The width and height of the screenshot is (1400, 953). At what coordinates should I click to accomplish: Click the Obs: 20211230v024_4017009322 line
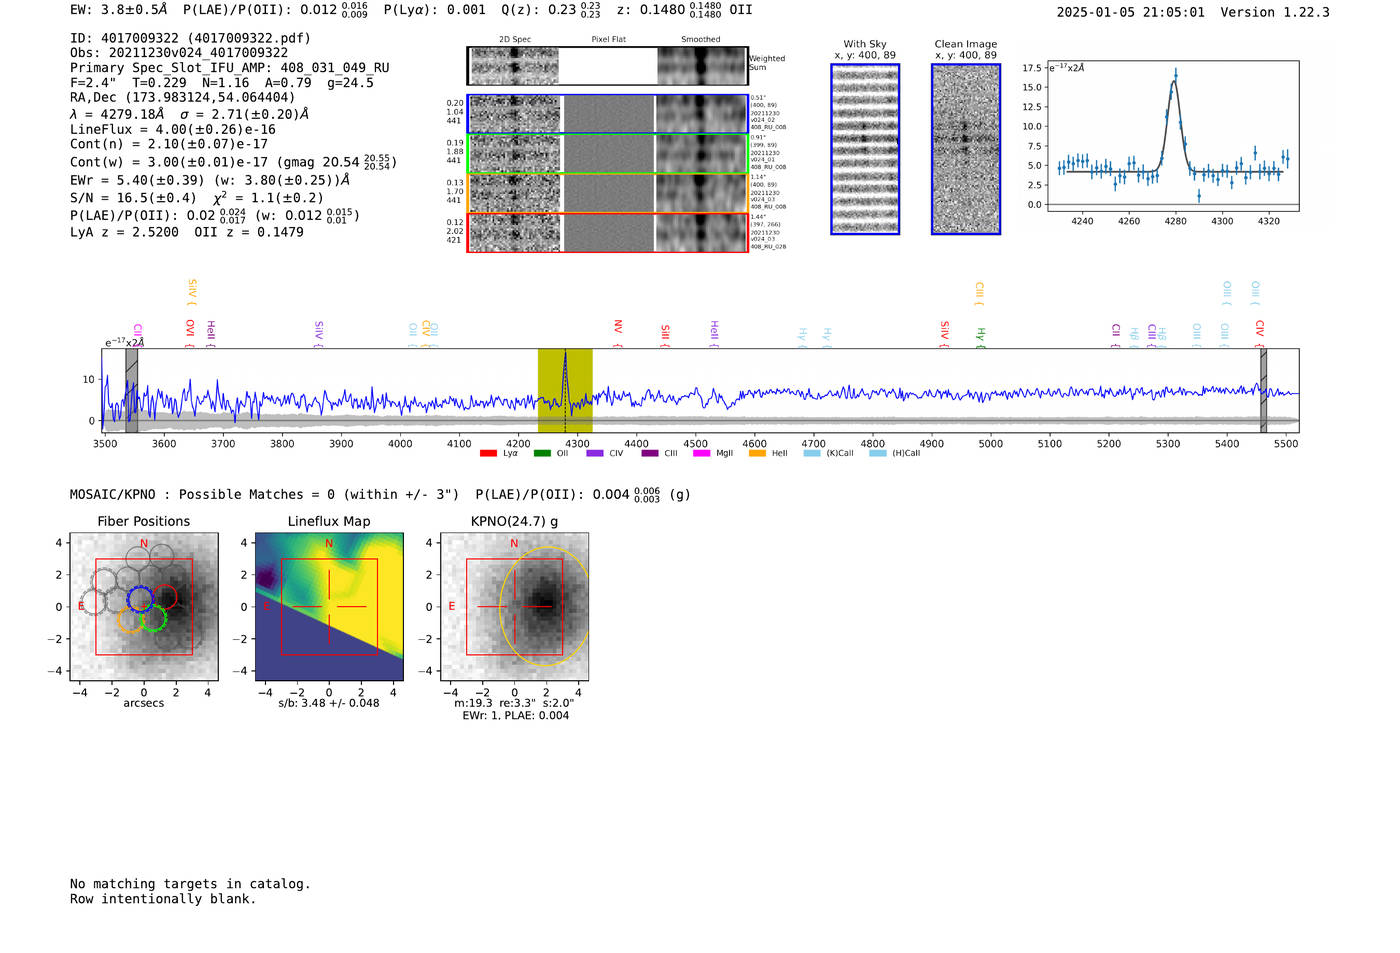179,53
